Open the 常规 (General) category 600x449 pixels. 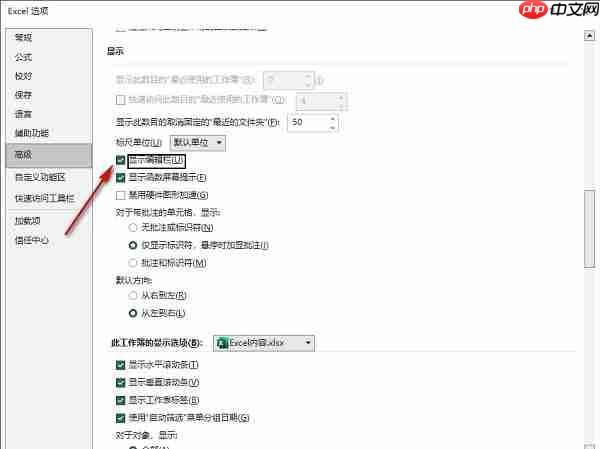(23, 38)
